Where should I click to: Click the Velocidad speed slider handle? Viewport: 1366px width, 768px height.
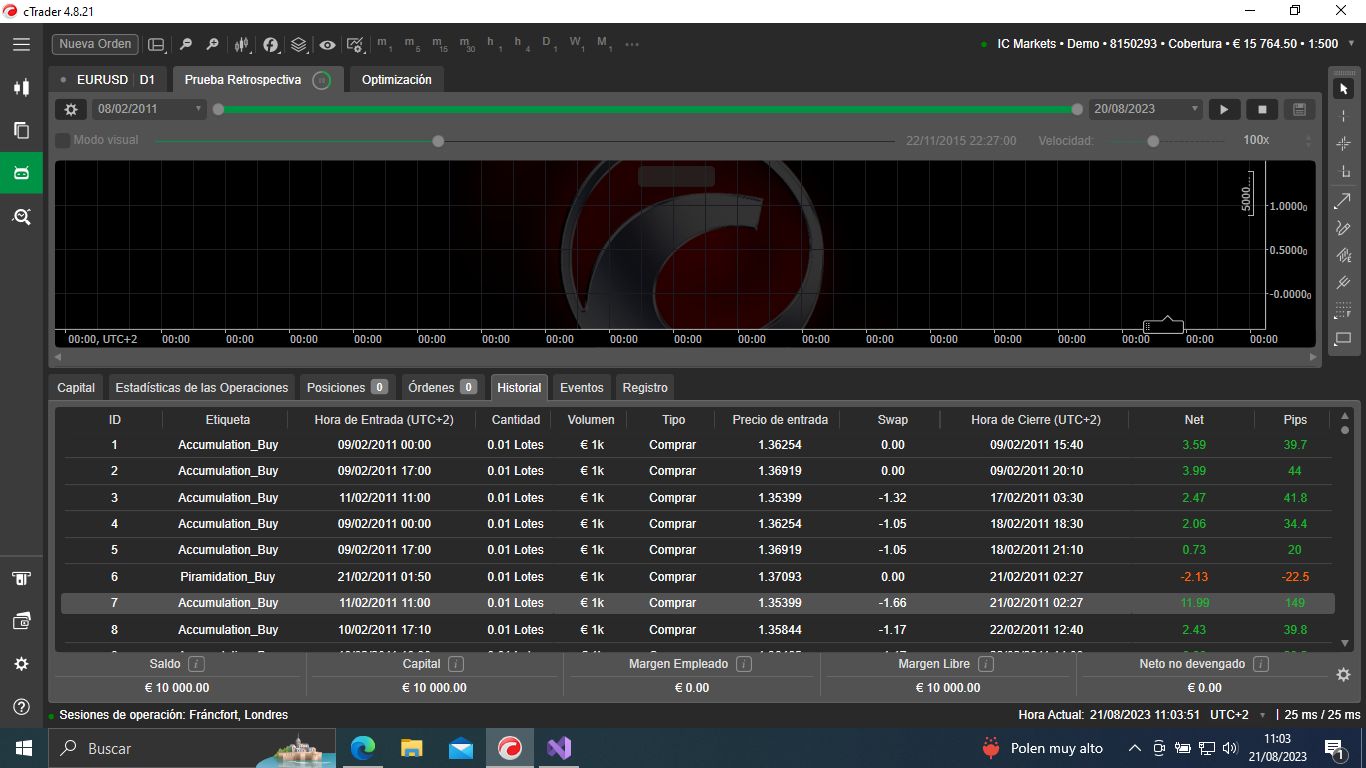pyautogui.click(x=1153, y=141)
